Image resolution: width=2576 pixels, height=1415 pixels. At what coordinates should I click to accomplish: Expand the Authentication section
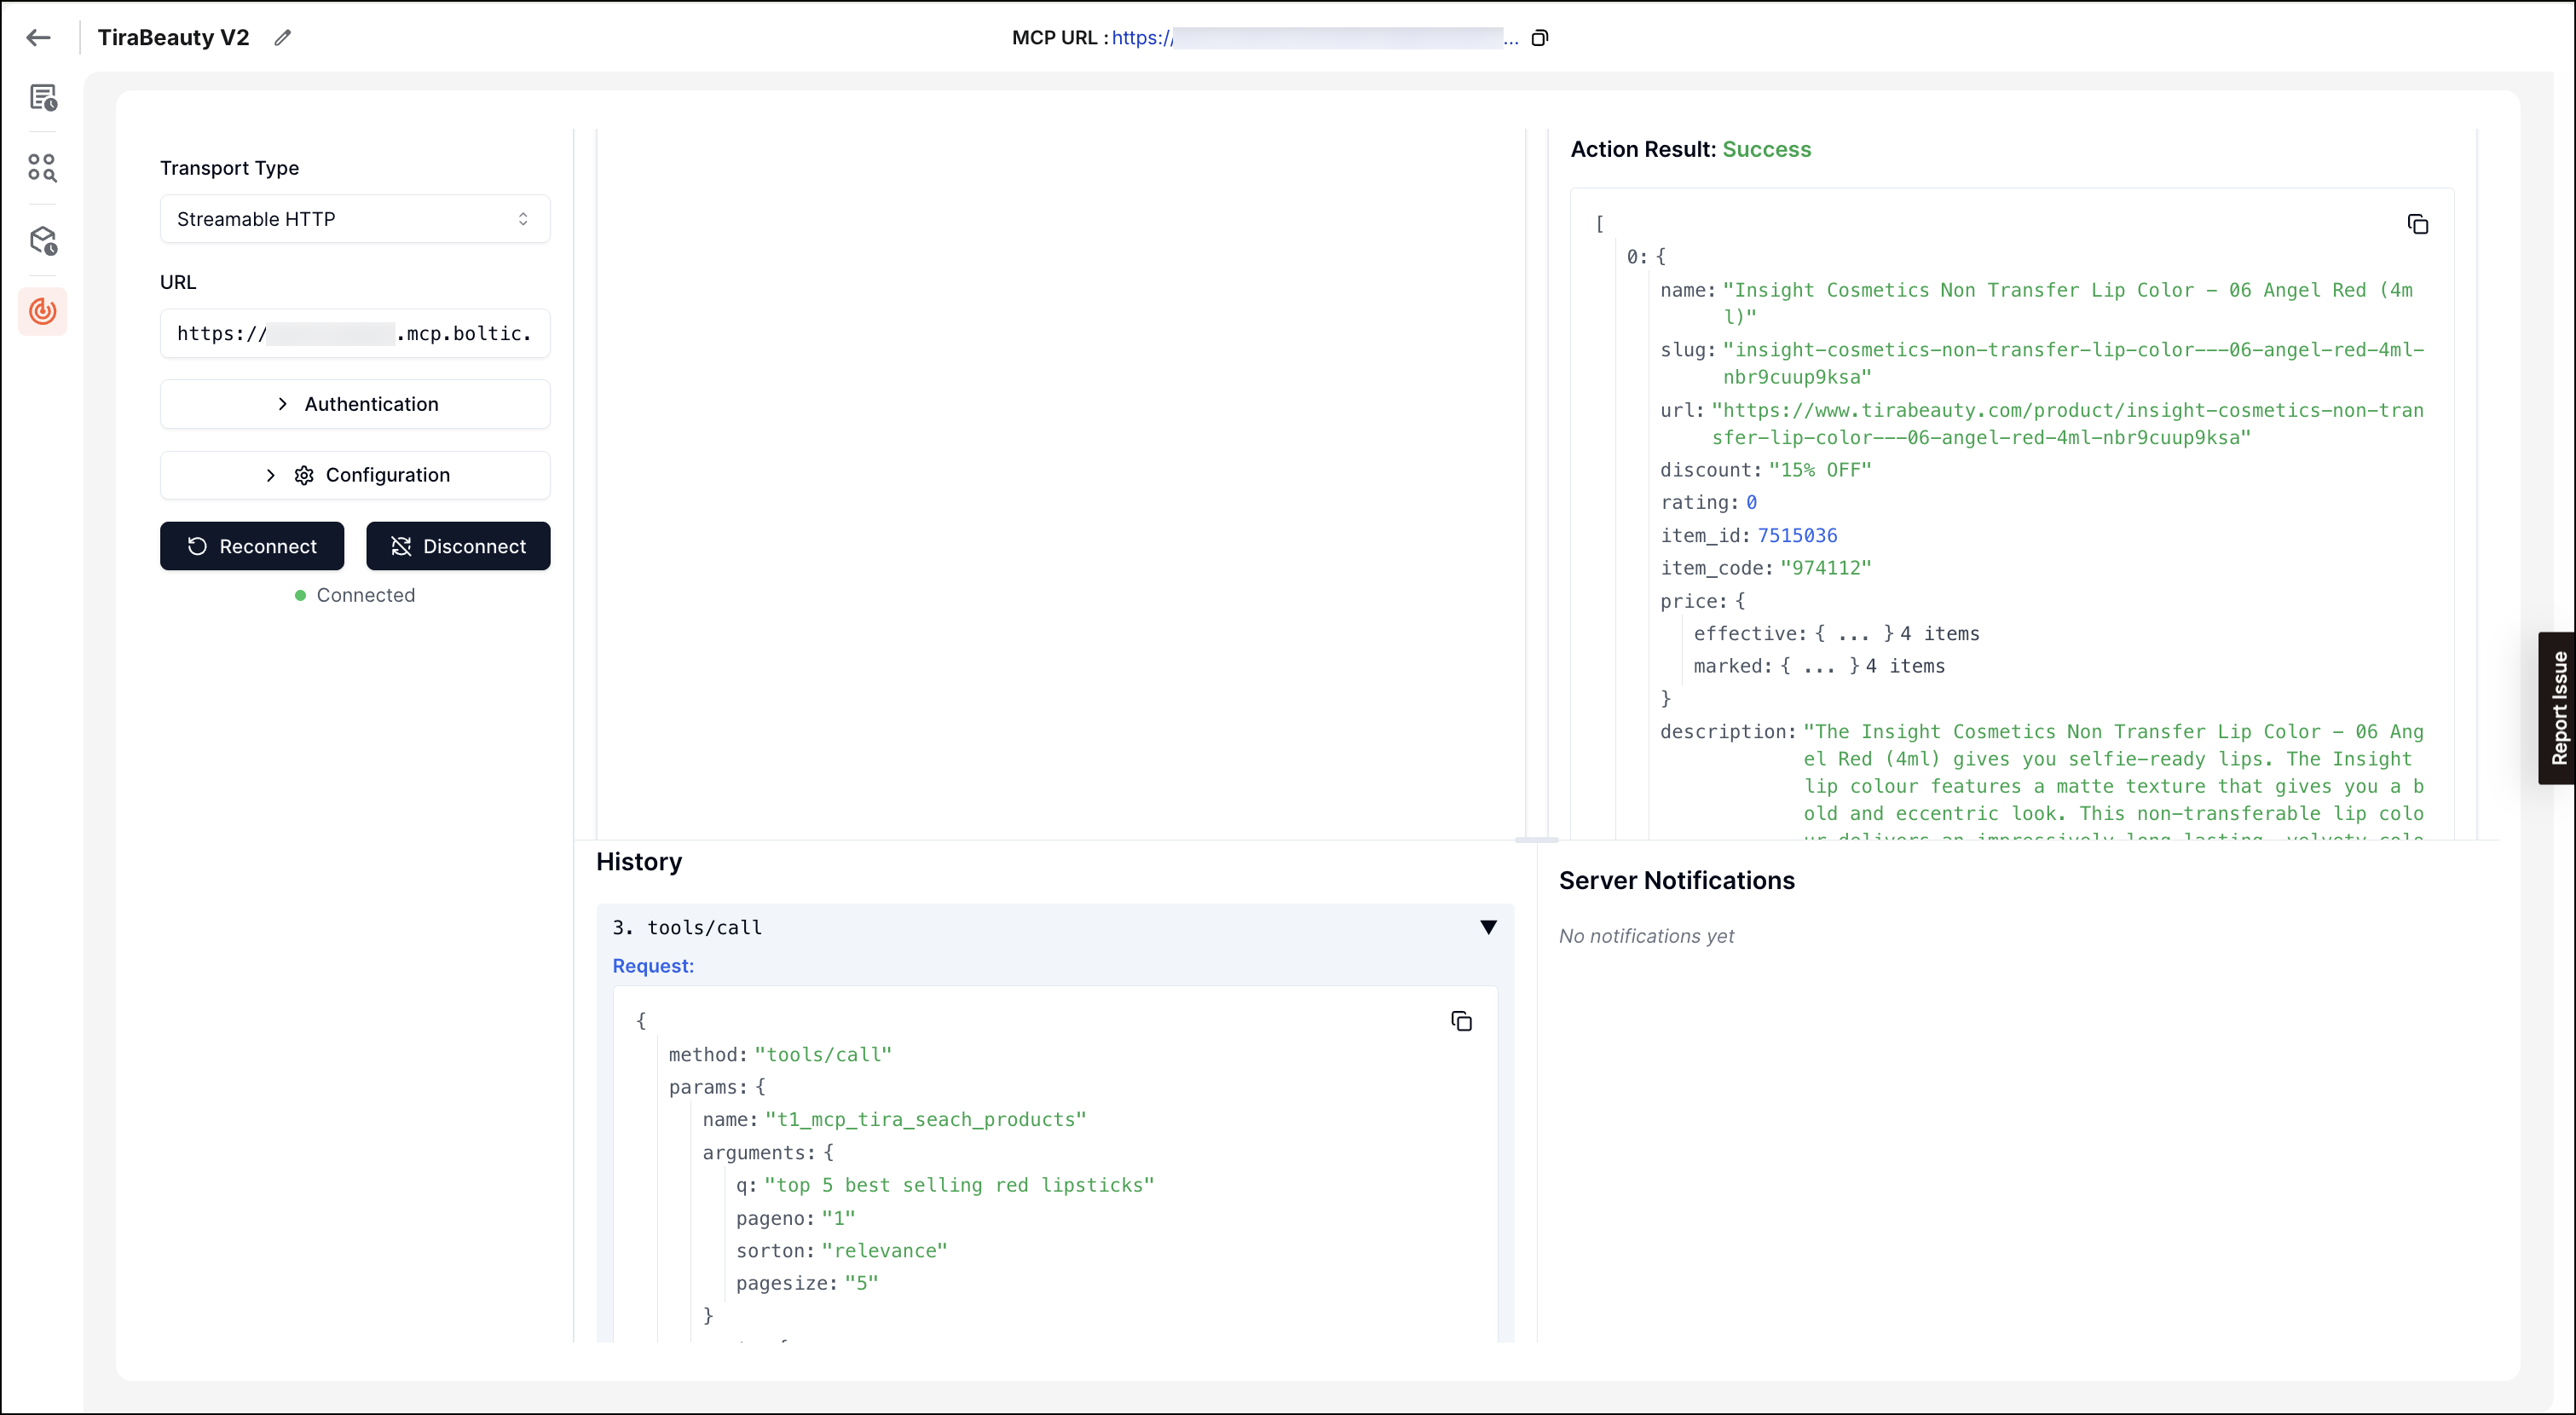[x=355, y=404]
